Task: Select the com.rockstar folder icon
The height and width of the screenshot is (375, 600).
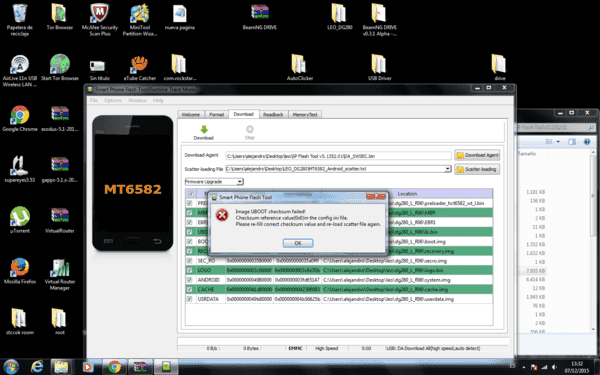Action: [x=179, y=67]
